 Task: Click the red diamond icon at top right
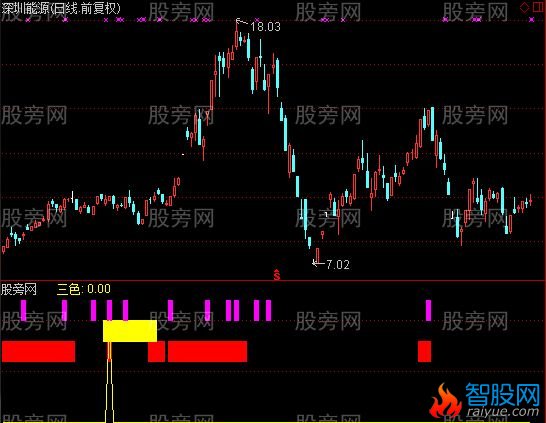[x=524, y=7]
